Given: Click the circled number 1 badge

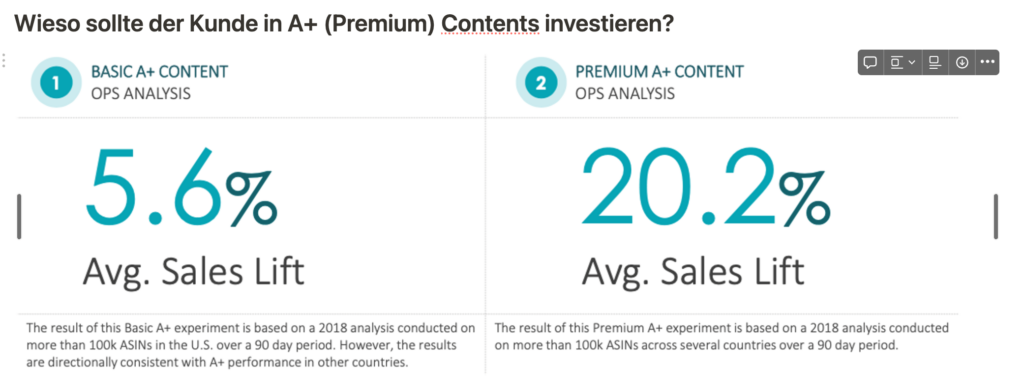Looking at the screenshot, I should [56, 82].
